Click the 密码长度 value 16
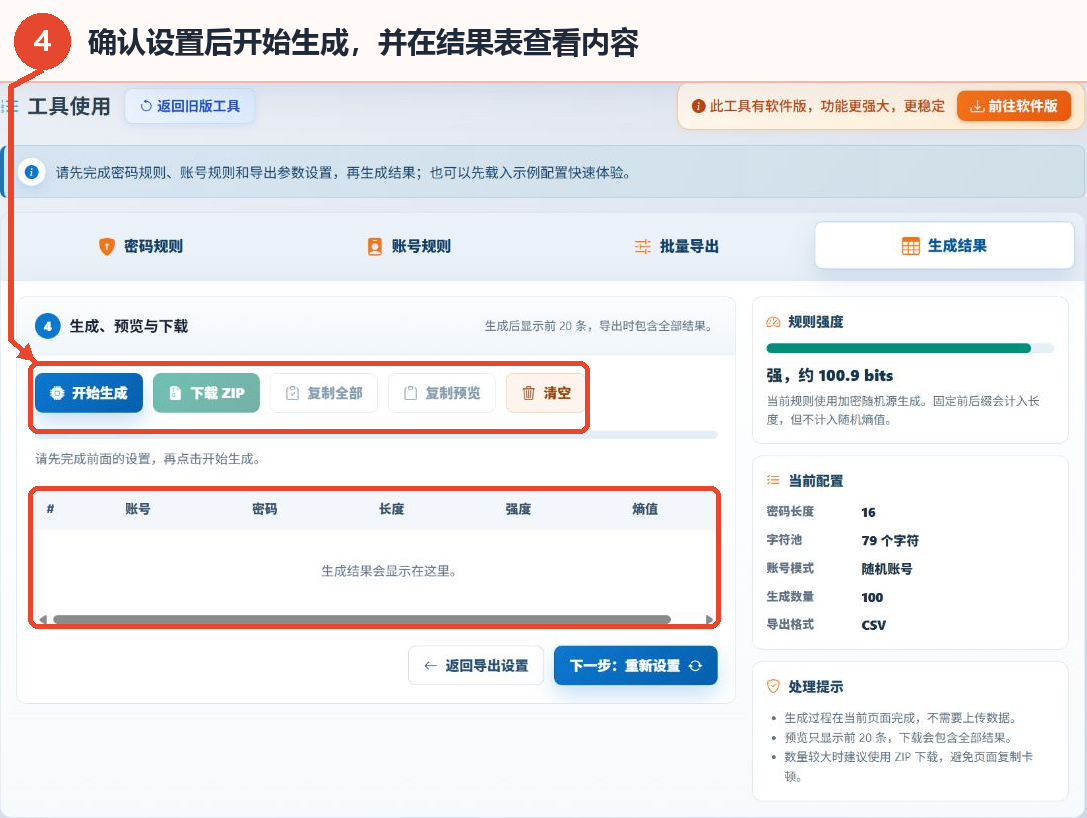The image size is (1087, 818). tap(868, 512)
